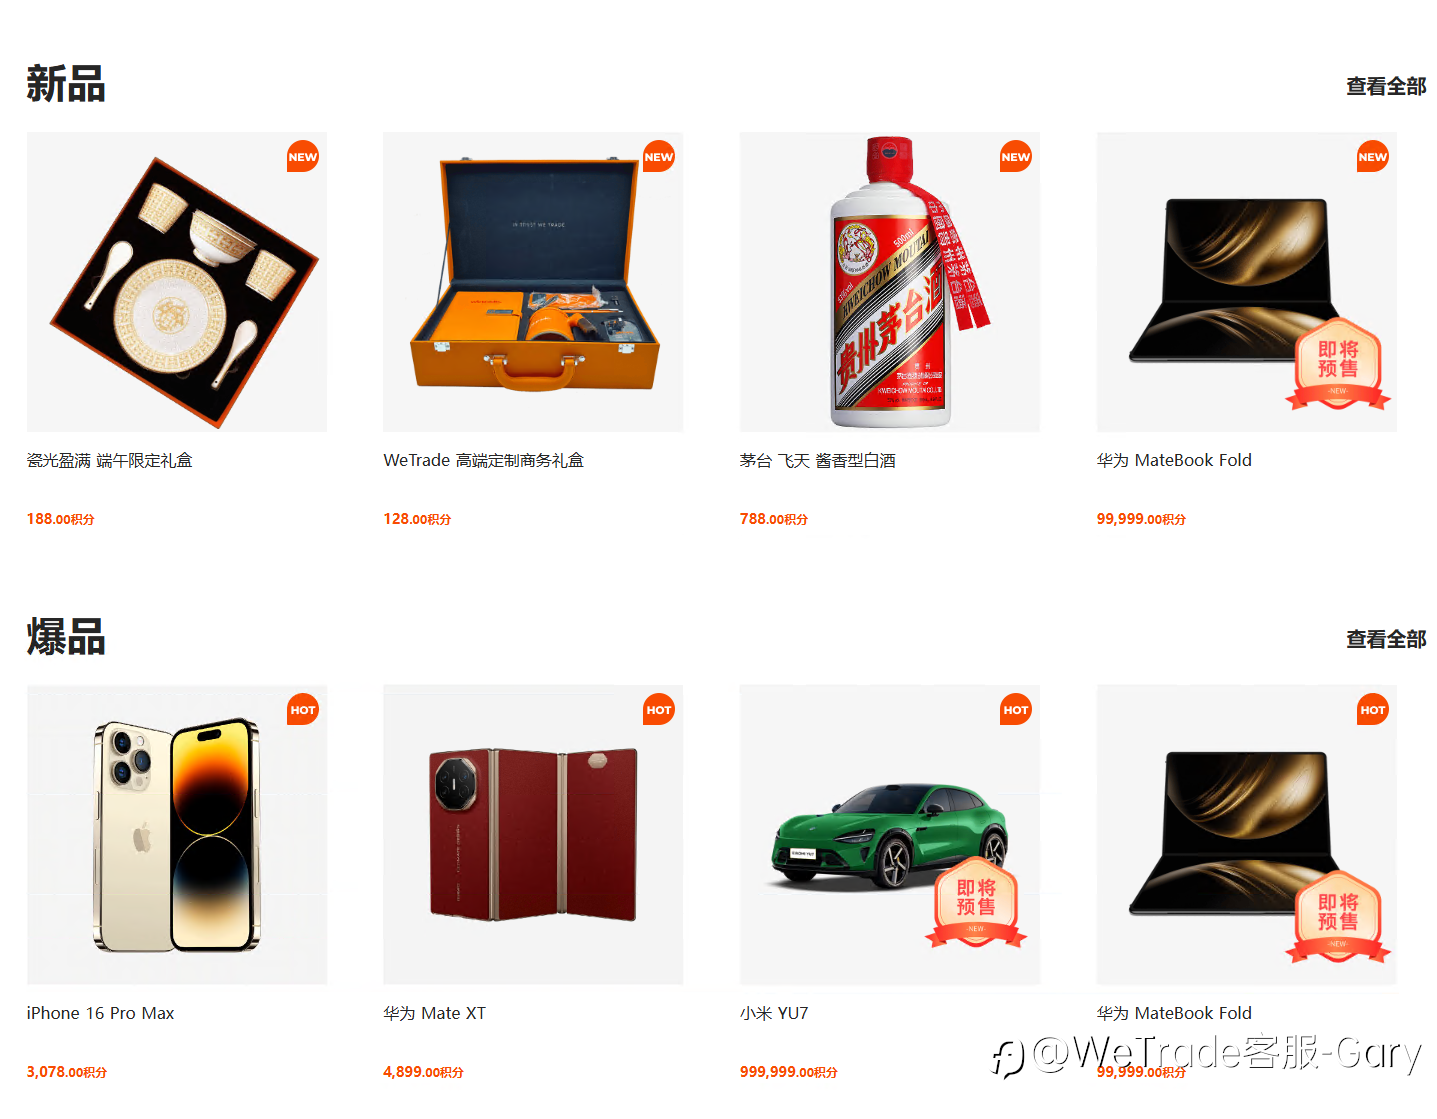Open the iPhone 16 Pro Max image
Image resolution: width=1437 pixels, height=1119 pixels.
(x=177, y=835)
